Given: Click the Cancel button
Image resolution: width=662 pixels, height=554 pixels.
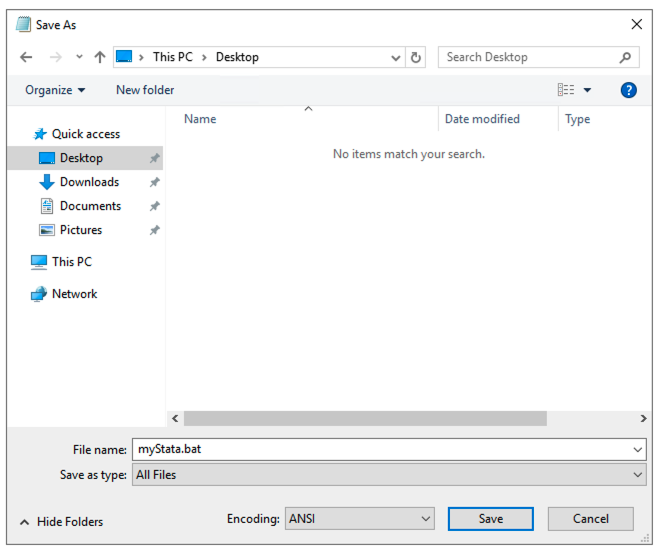Looking at the screenshot, I should click(590, 519).
